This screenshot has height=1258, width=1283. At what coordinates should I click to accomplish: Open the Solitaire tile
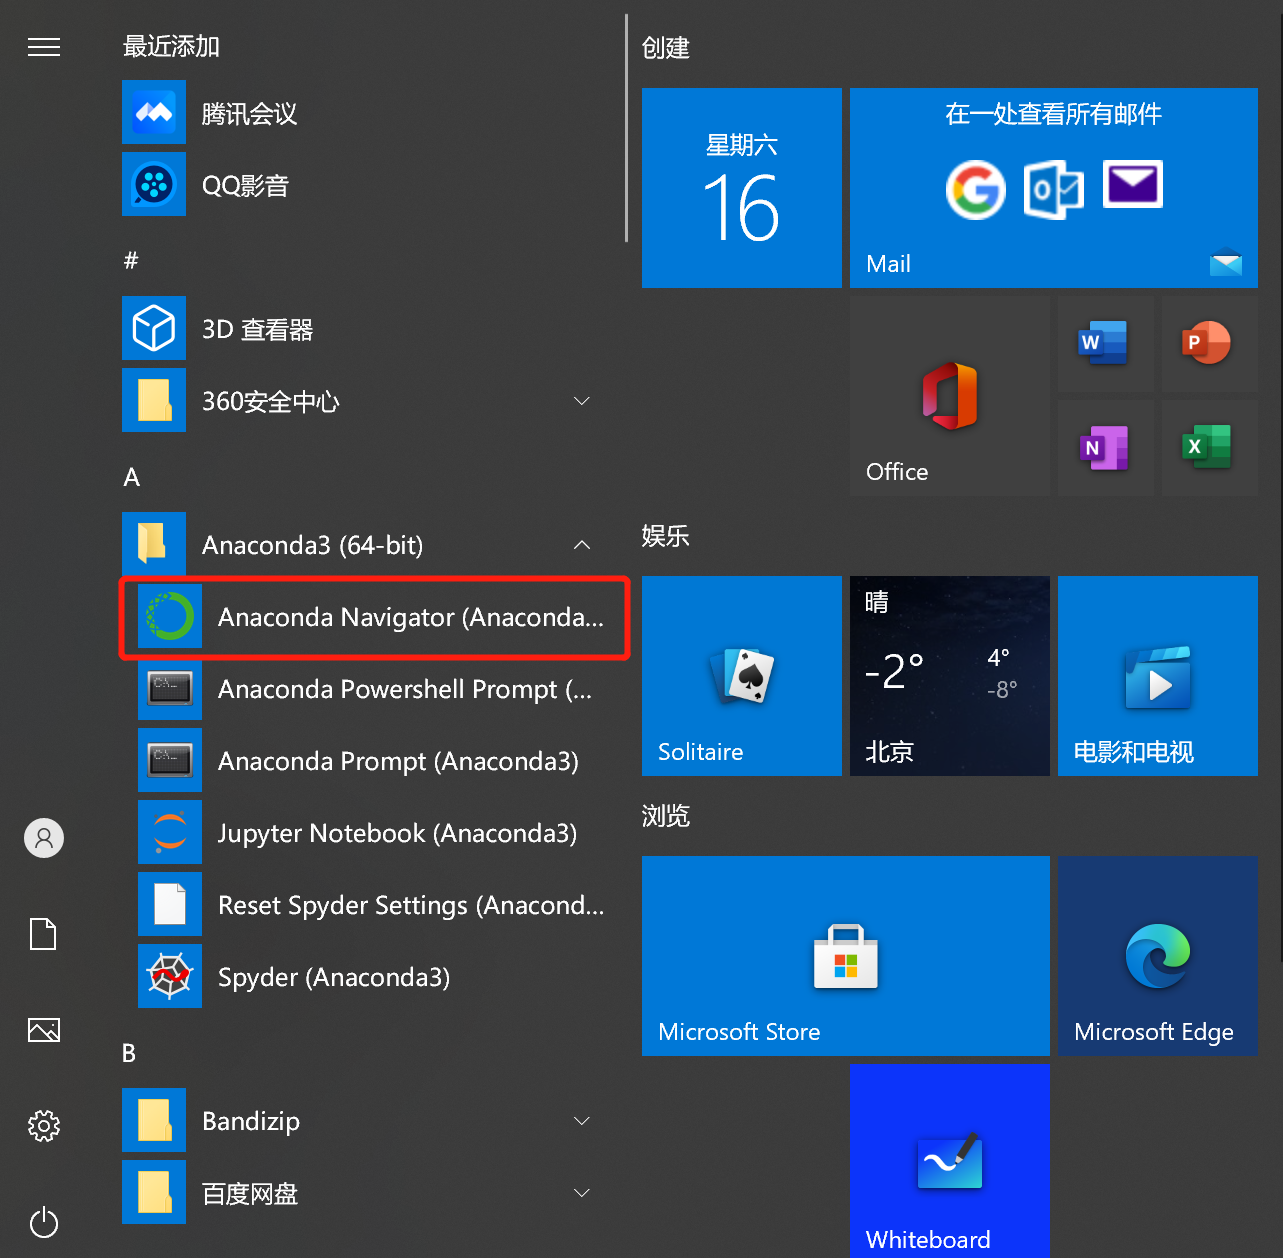(742, 676)
